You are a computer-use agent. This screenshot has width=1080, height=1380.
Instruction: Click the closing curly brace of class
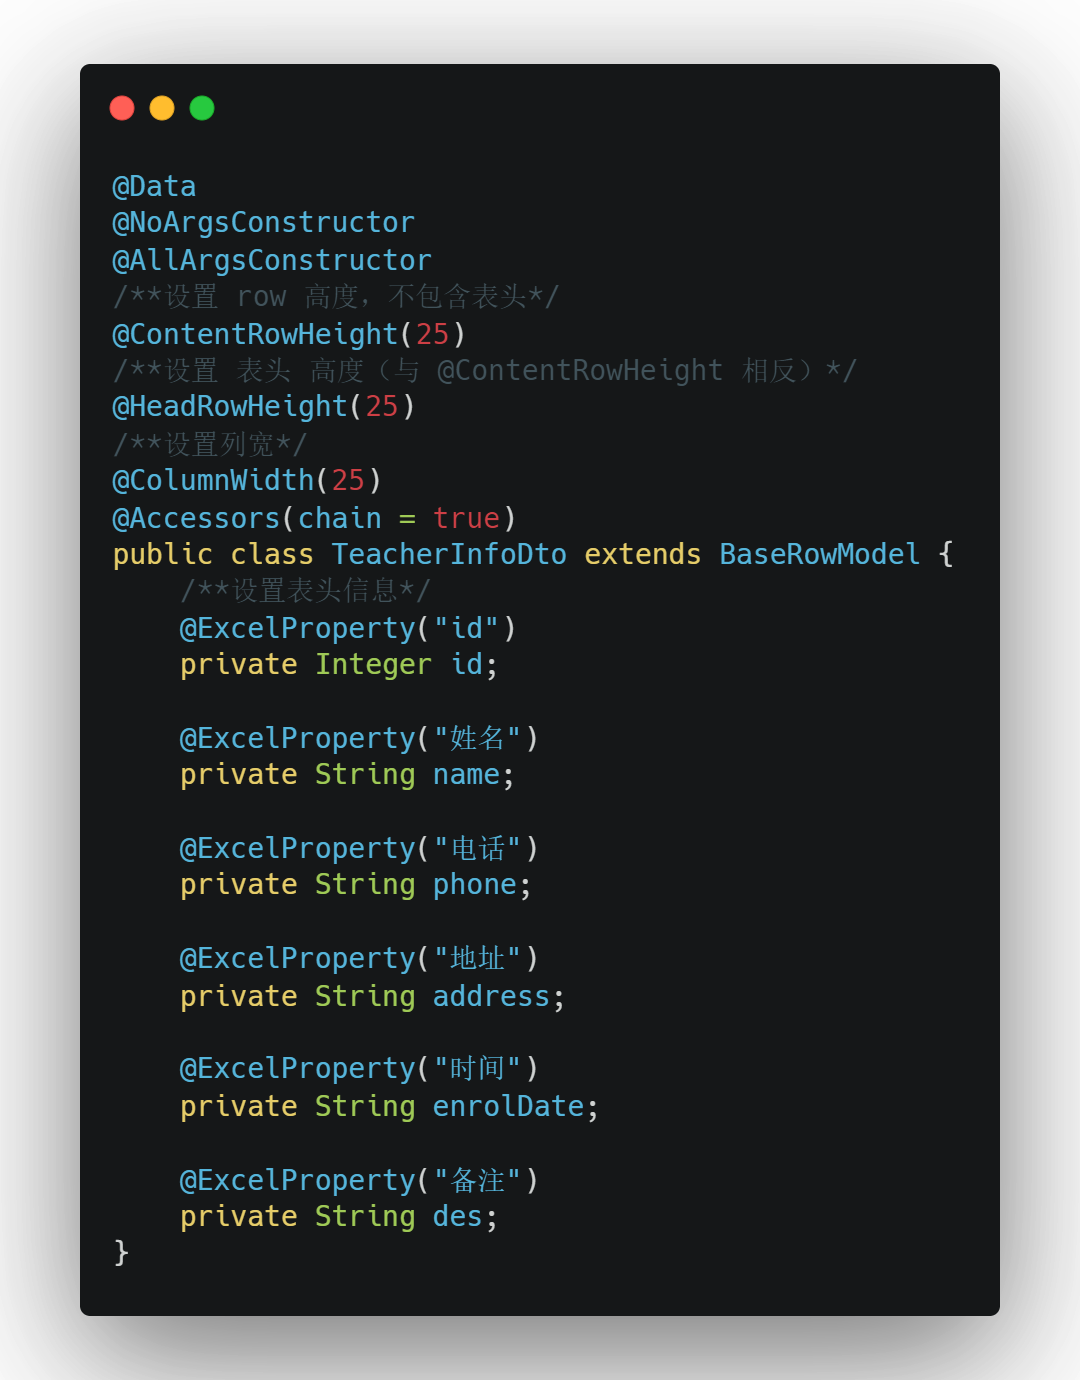pos(121,1252)
